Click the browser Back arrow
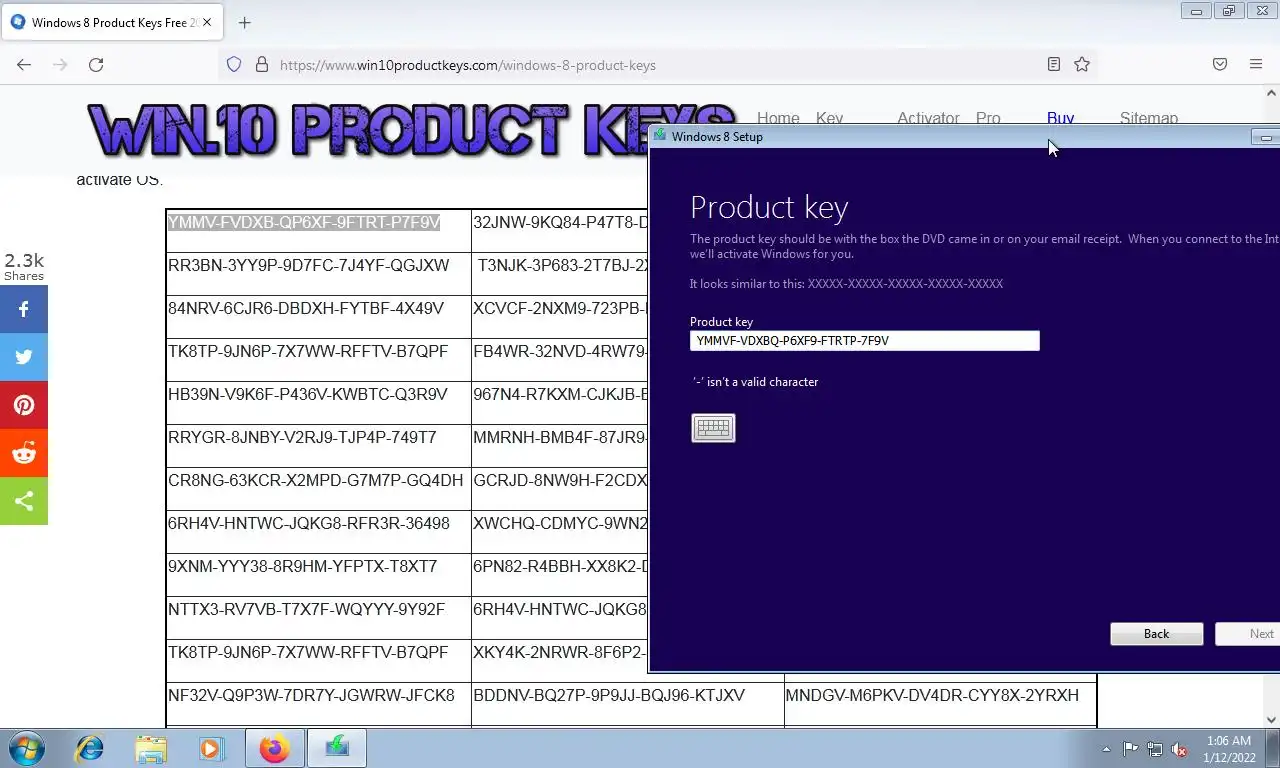The width and height of the screenshot is (1280, 768). coord(24,64)
